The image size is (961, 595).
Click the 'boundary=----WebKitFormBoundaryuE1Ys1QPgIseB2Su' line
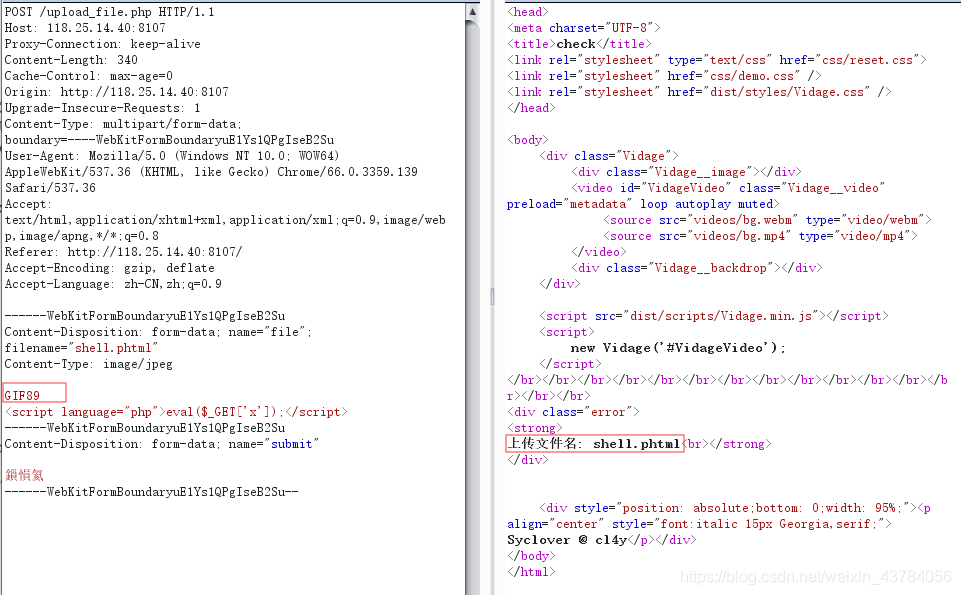pos(169,140)
